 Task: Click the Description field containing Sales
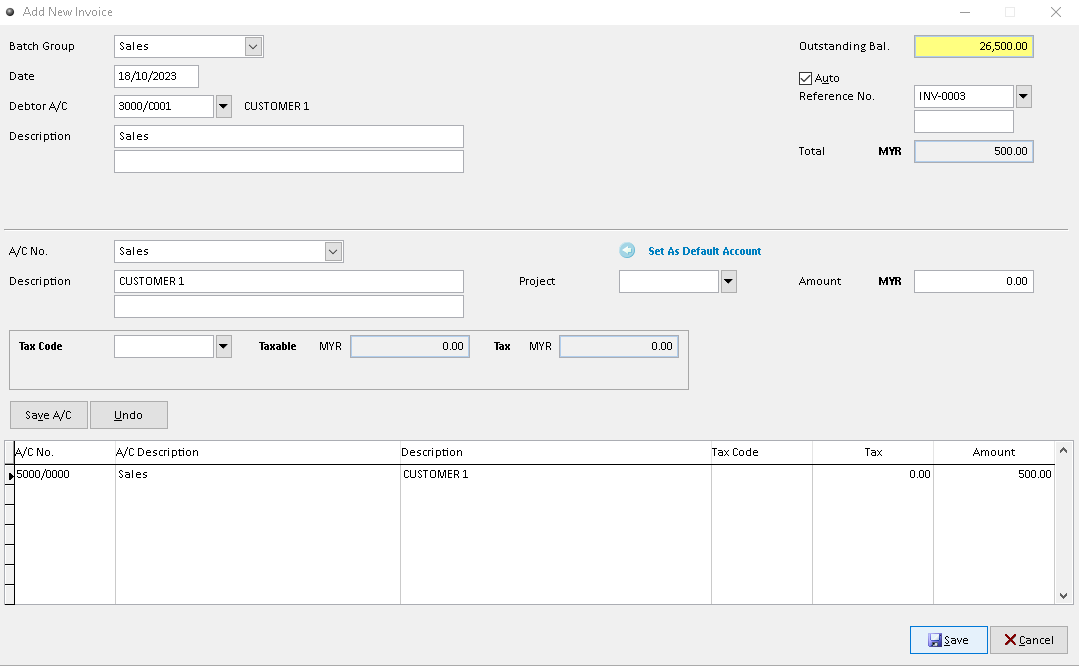pos(288,136)
